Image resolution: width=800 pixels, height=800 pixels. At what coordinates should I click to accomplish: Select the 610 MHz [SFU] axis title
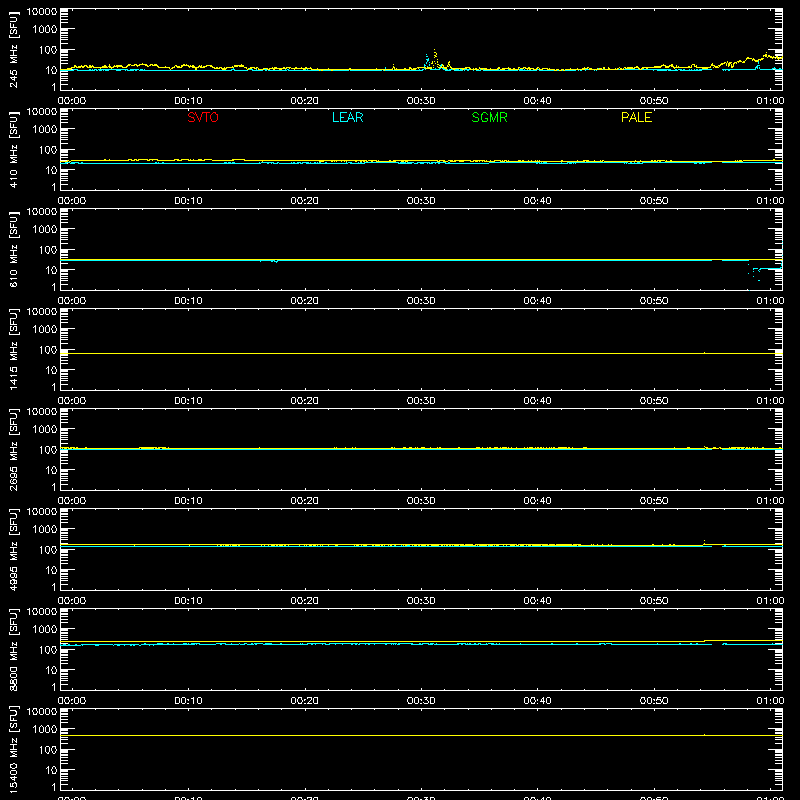[x=14, y=250]
